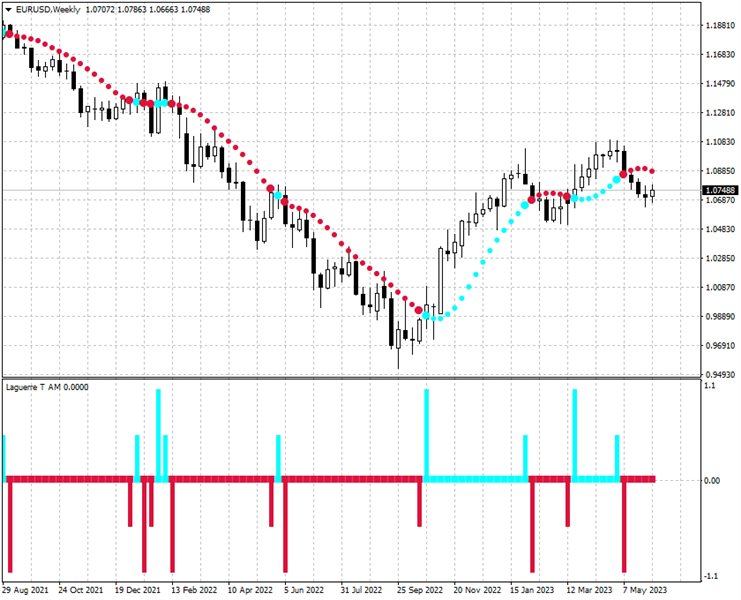This screenshot has height=600, width=741.
Task: Click the 10 Apr 2022 date label
Action: click(x=250, y=590)
